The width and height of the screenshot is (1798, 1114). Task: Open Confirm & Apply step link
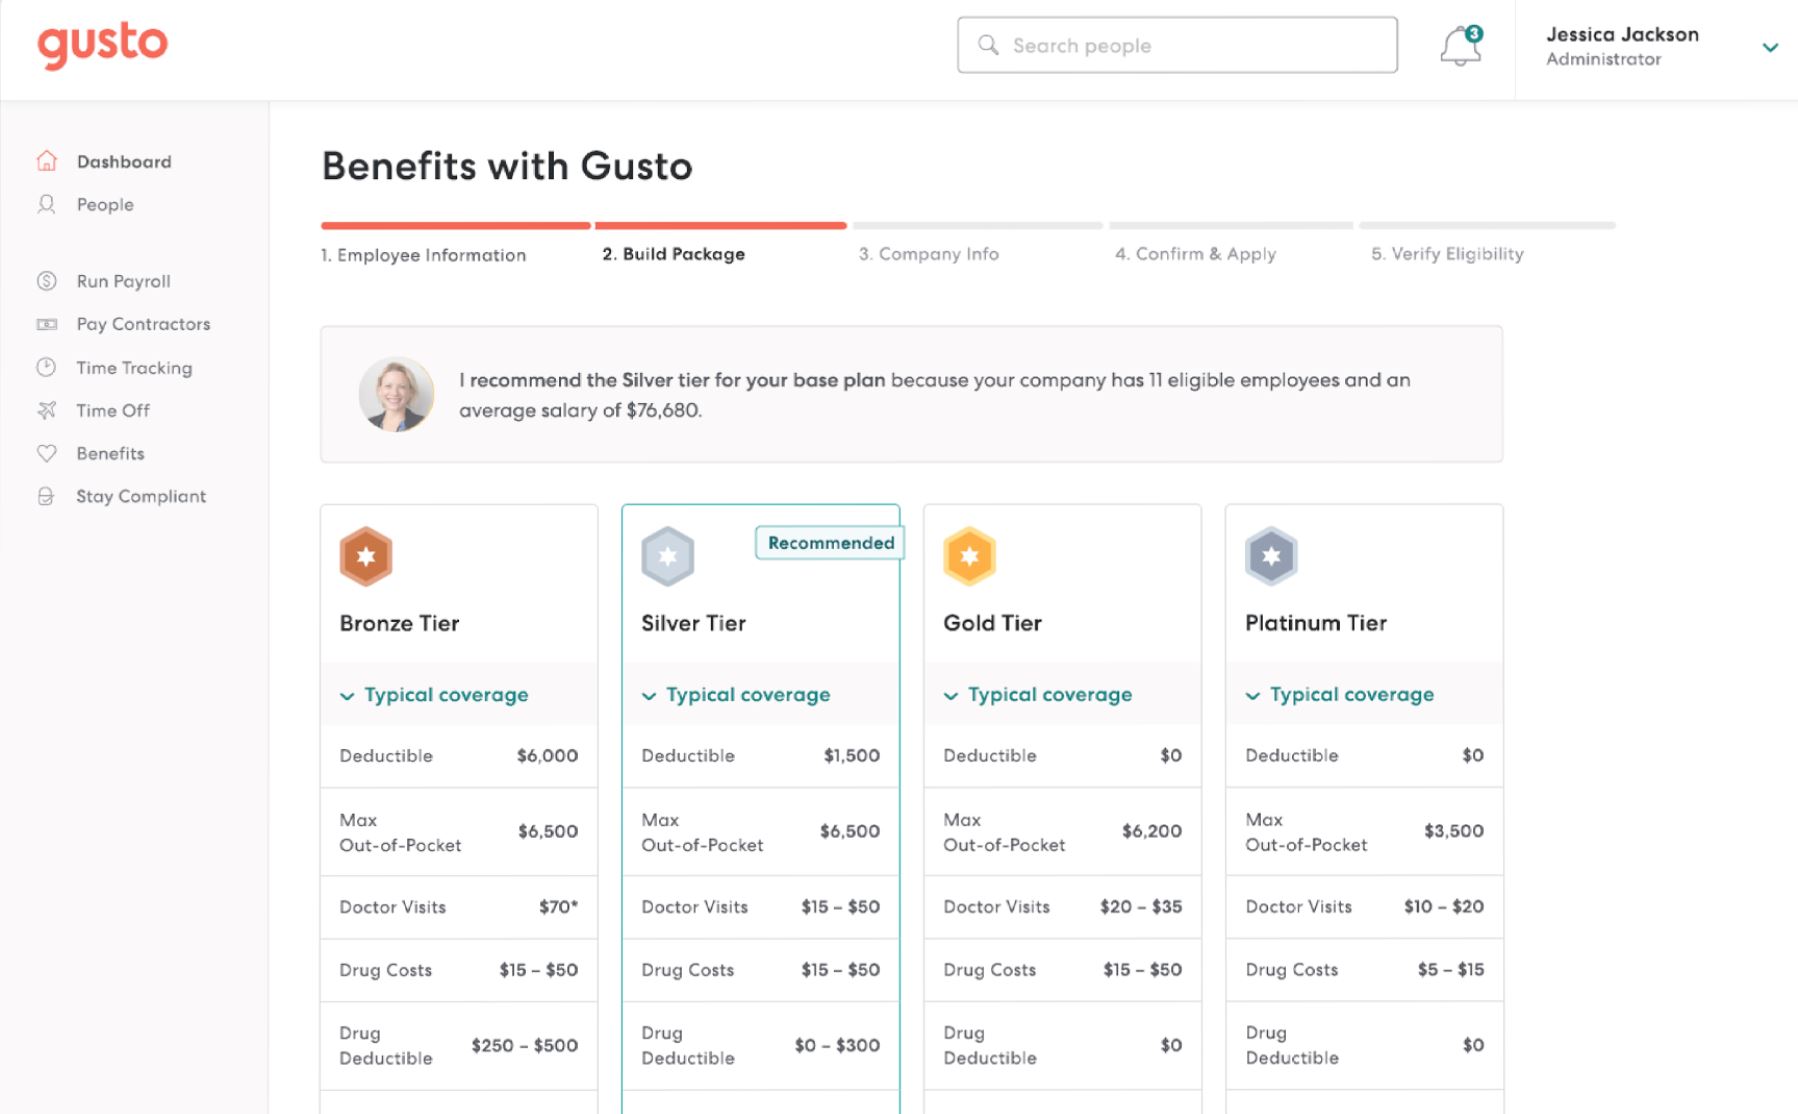tap(1196, 254)
